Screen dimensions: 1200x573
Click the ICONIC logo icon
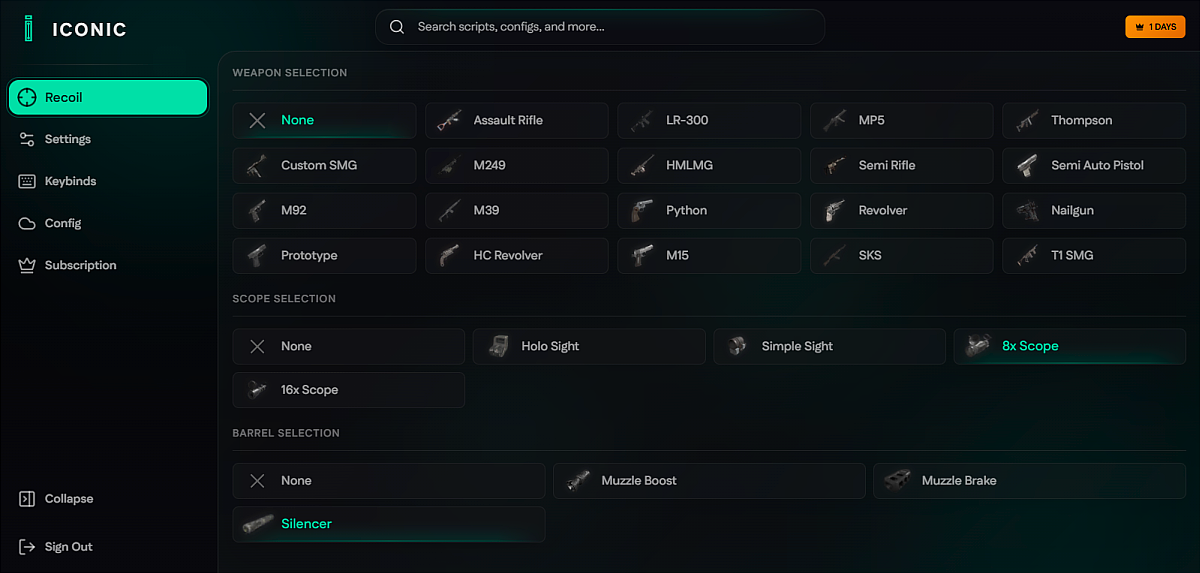coord(28,28)
